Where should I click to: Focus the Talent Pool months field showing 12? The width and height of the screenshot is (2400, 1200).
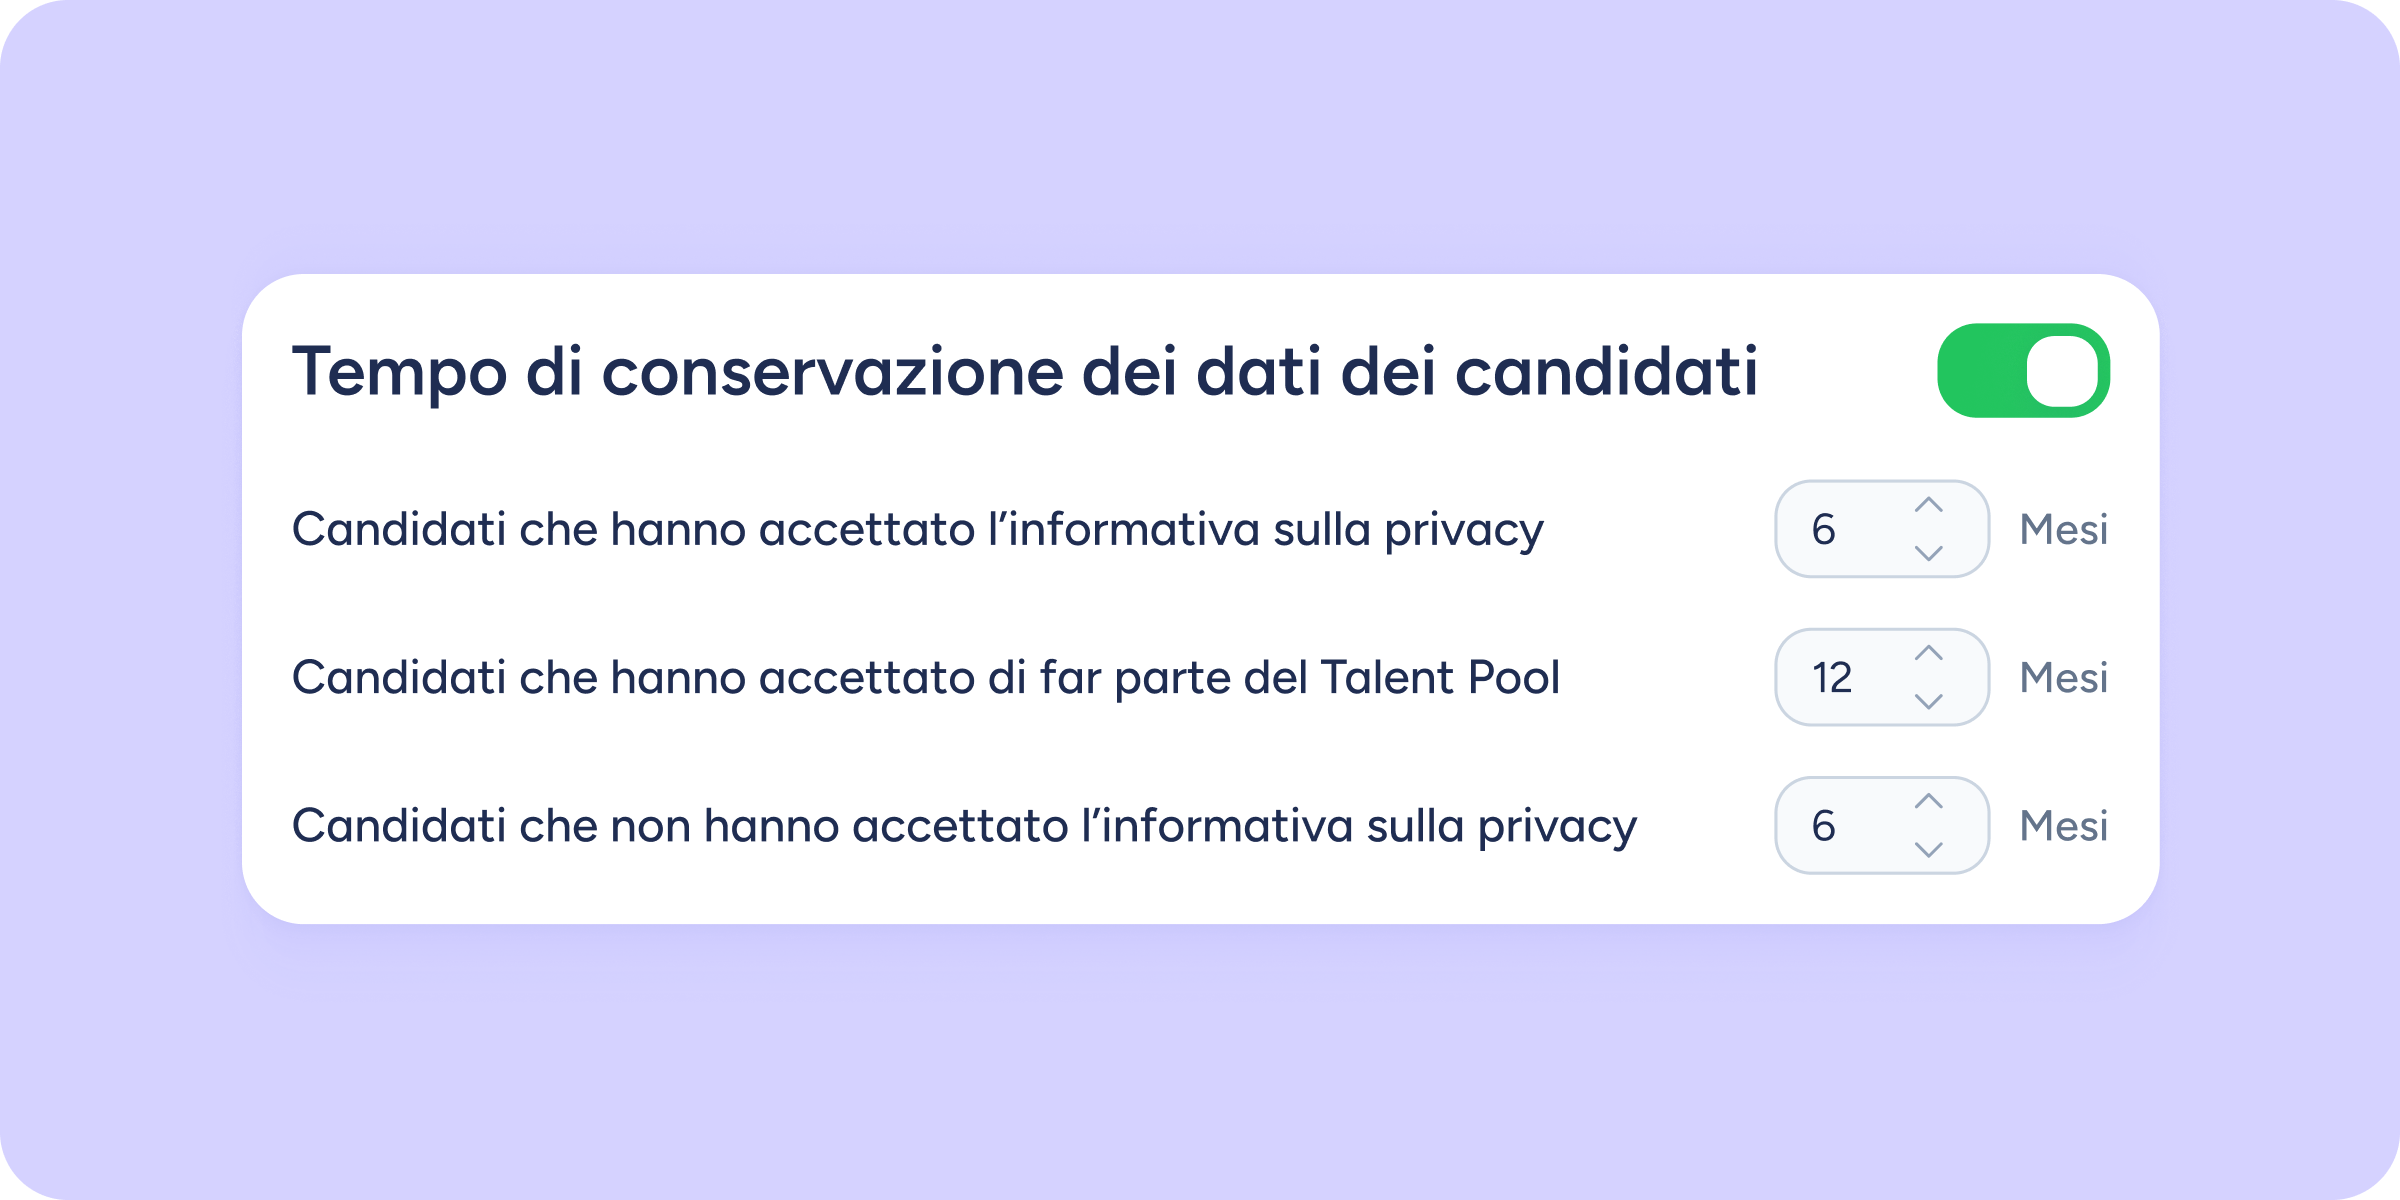tap(1840, 677)
